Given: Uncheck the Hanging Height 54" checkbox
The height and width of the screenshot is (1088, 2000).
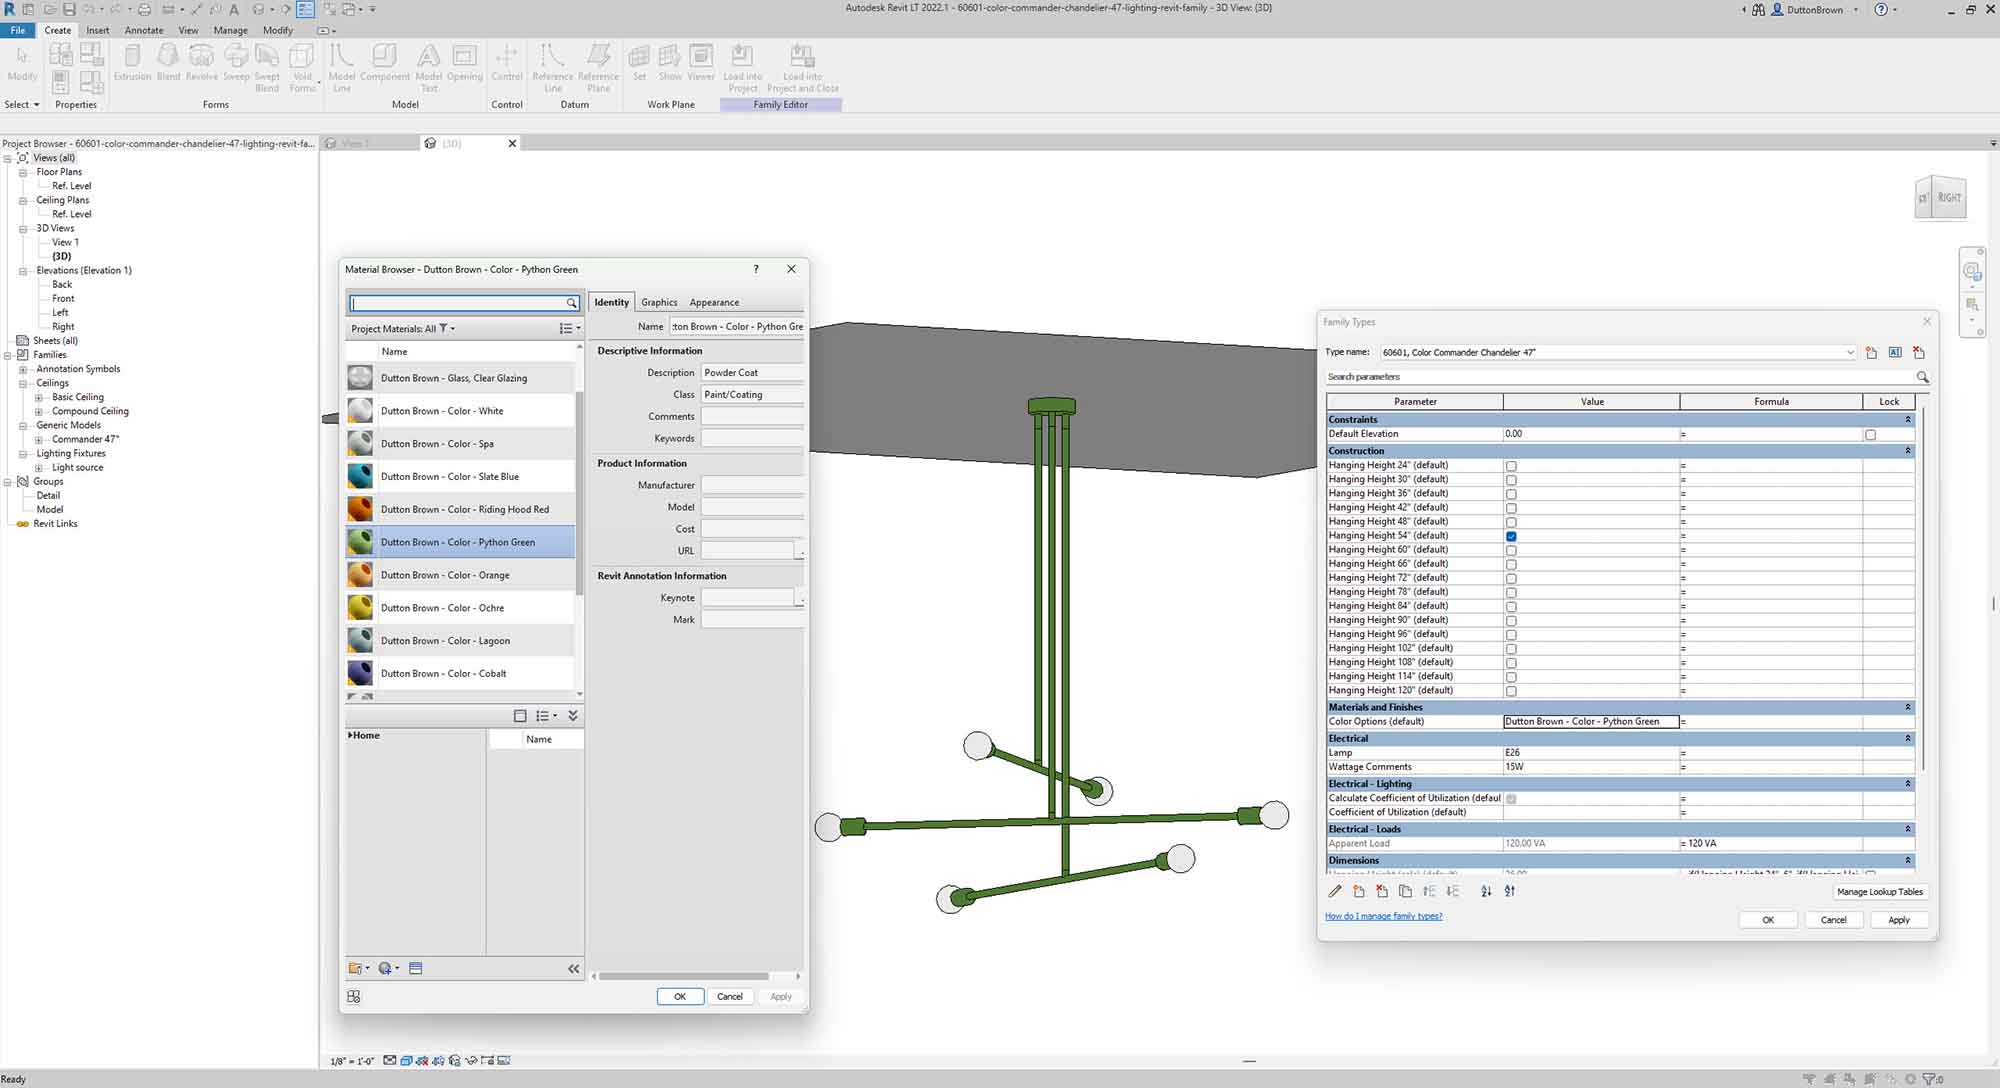Looking at the screenshot, I should pos(1511,535).
